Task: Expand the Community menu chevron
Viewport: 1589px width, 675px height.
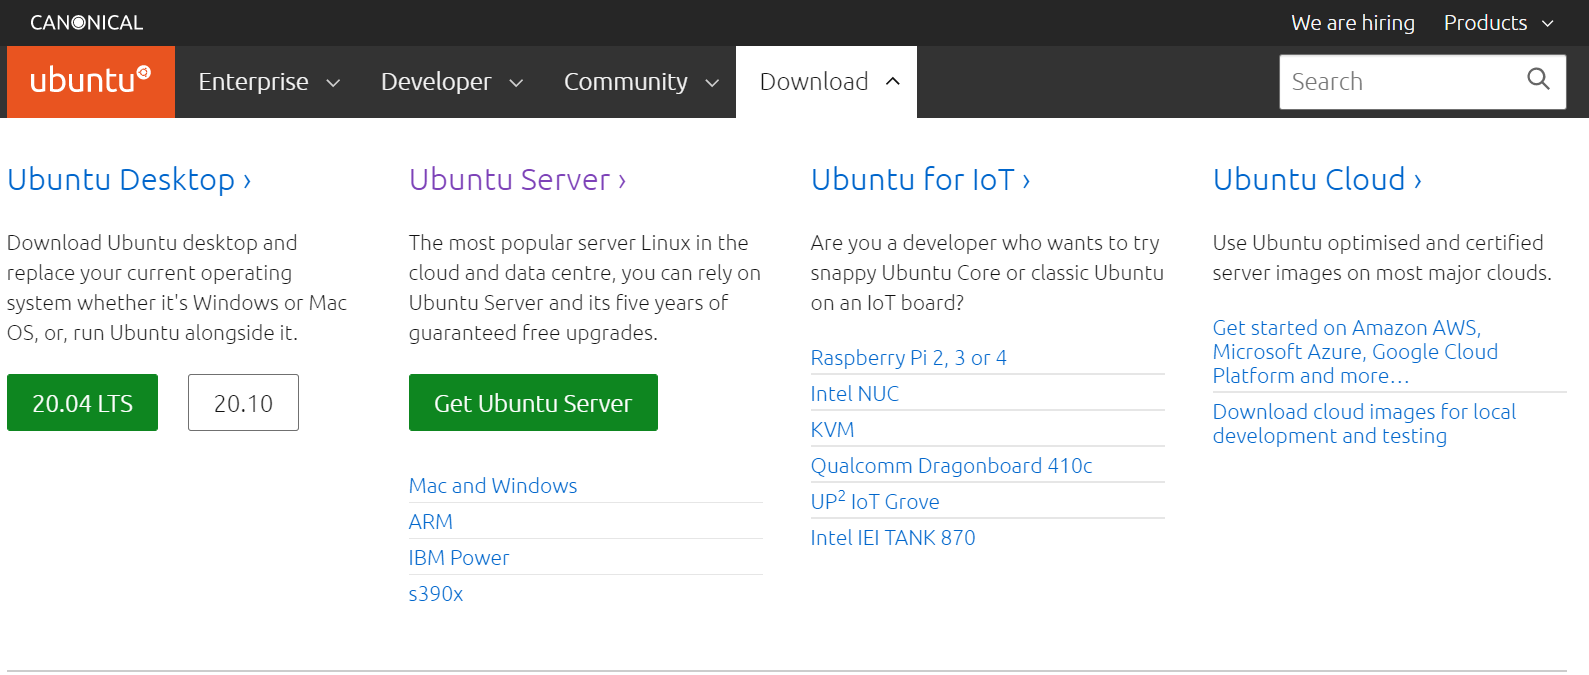Action: (712, 83)
